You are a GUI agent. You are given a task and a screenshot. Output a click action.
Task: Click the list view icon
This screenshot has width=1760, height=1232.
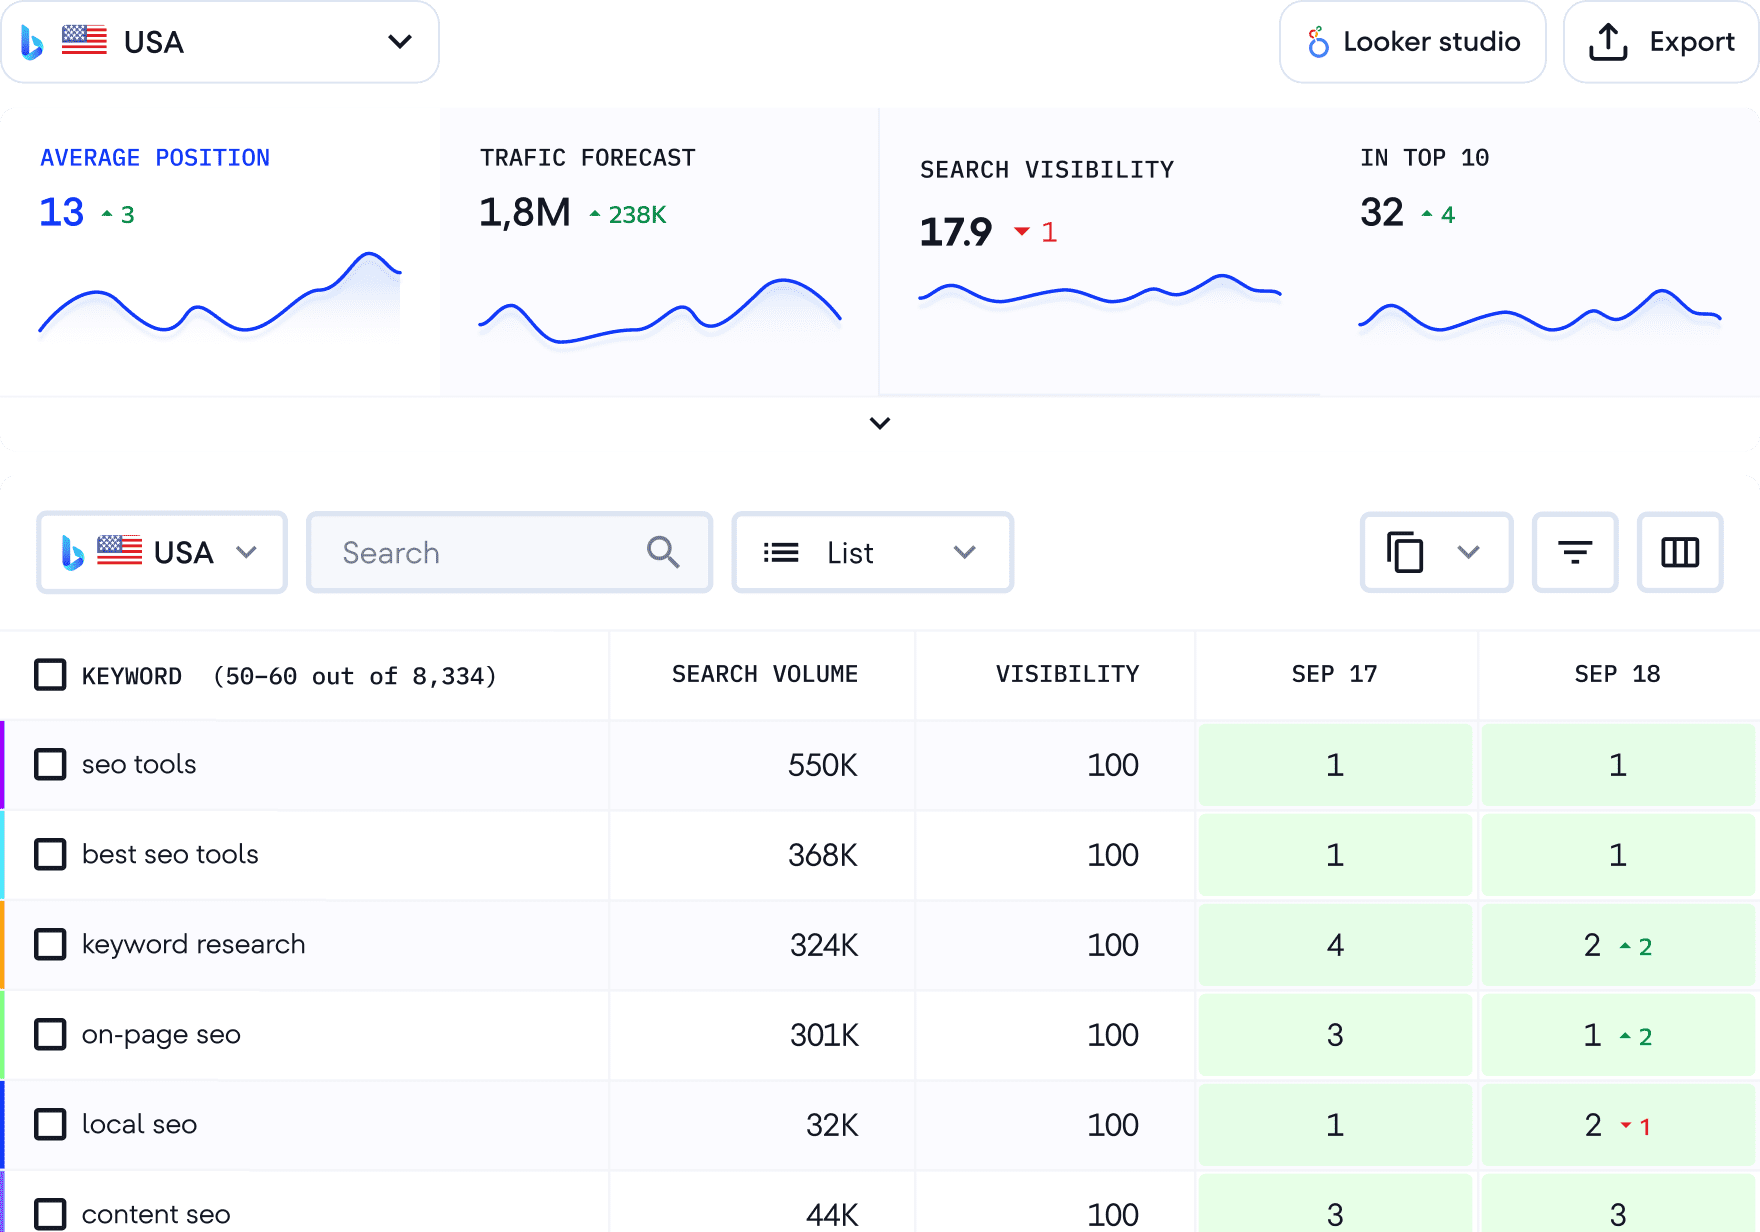782,552
